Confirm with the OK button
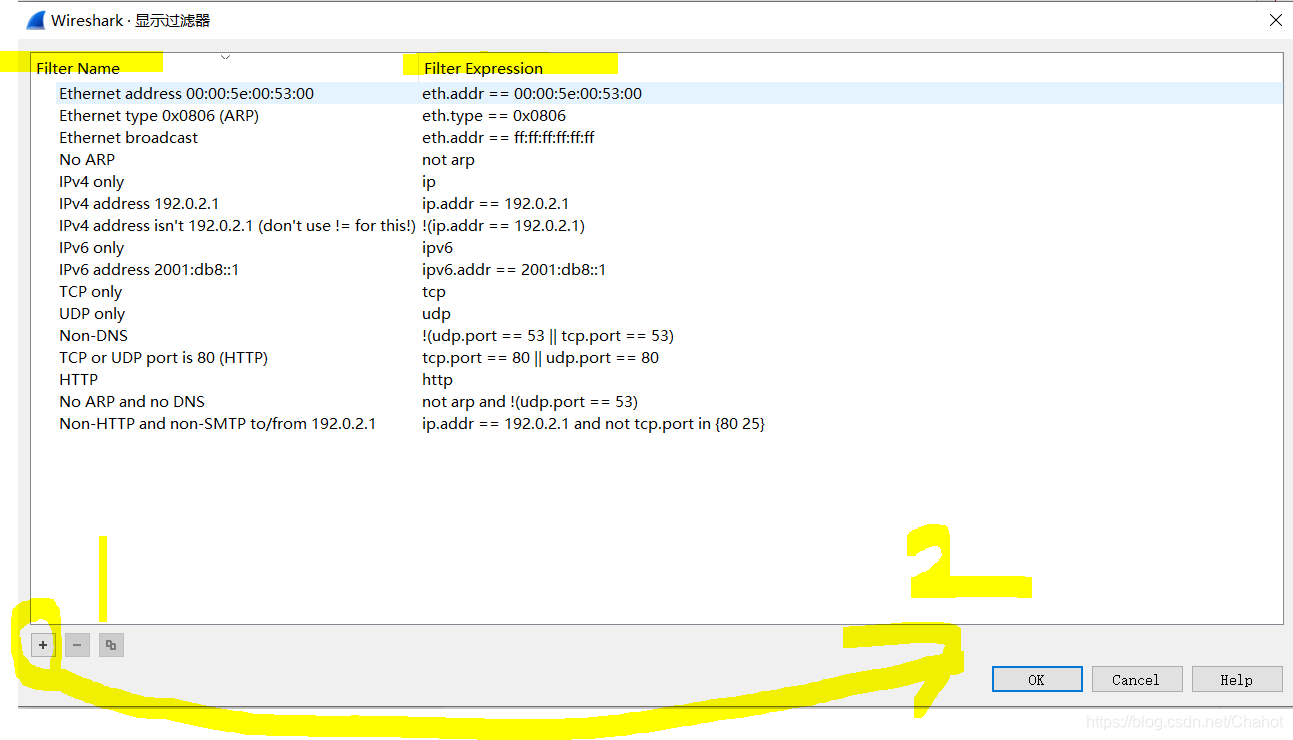The image size is (1293, 740). pyautogui.click(x=1037, y=679)
